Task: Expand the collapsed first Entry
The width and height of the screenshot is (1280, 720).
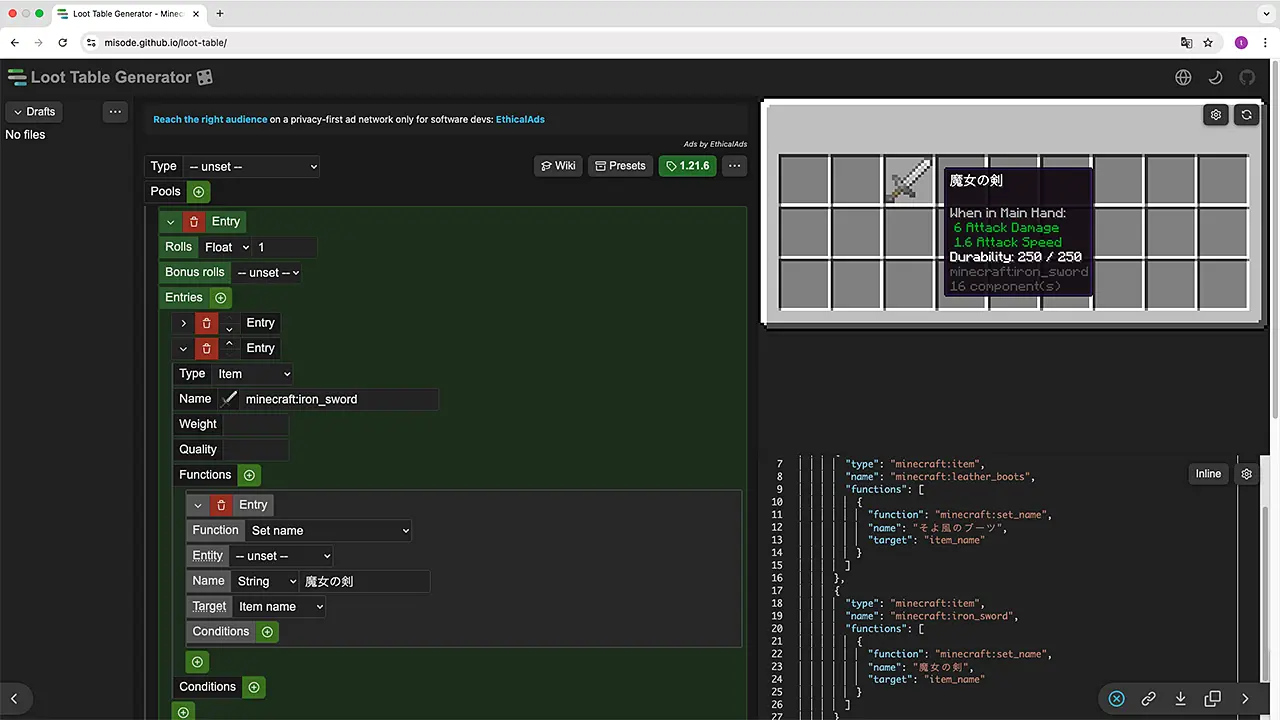Action: click(183, 323)
